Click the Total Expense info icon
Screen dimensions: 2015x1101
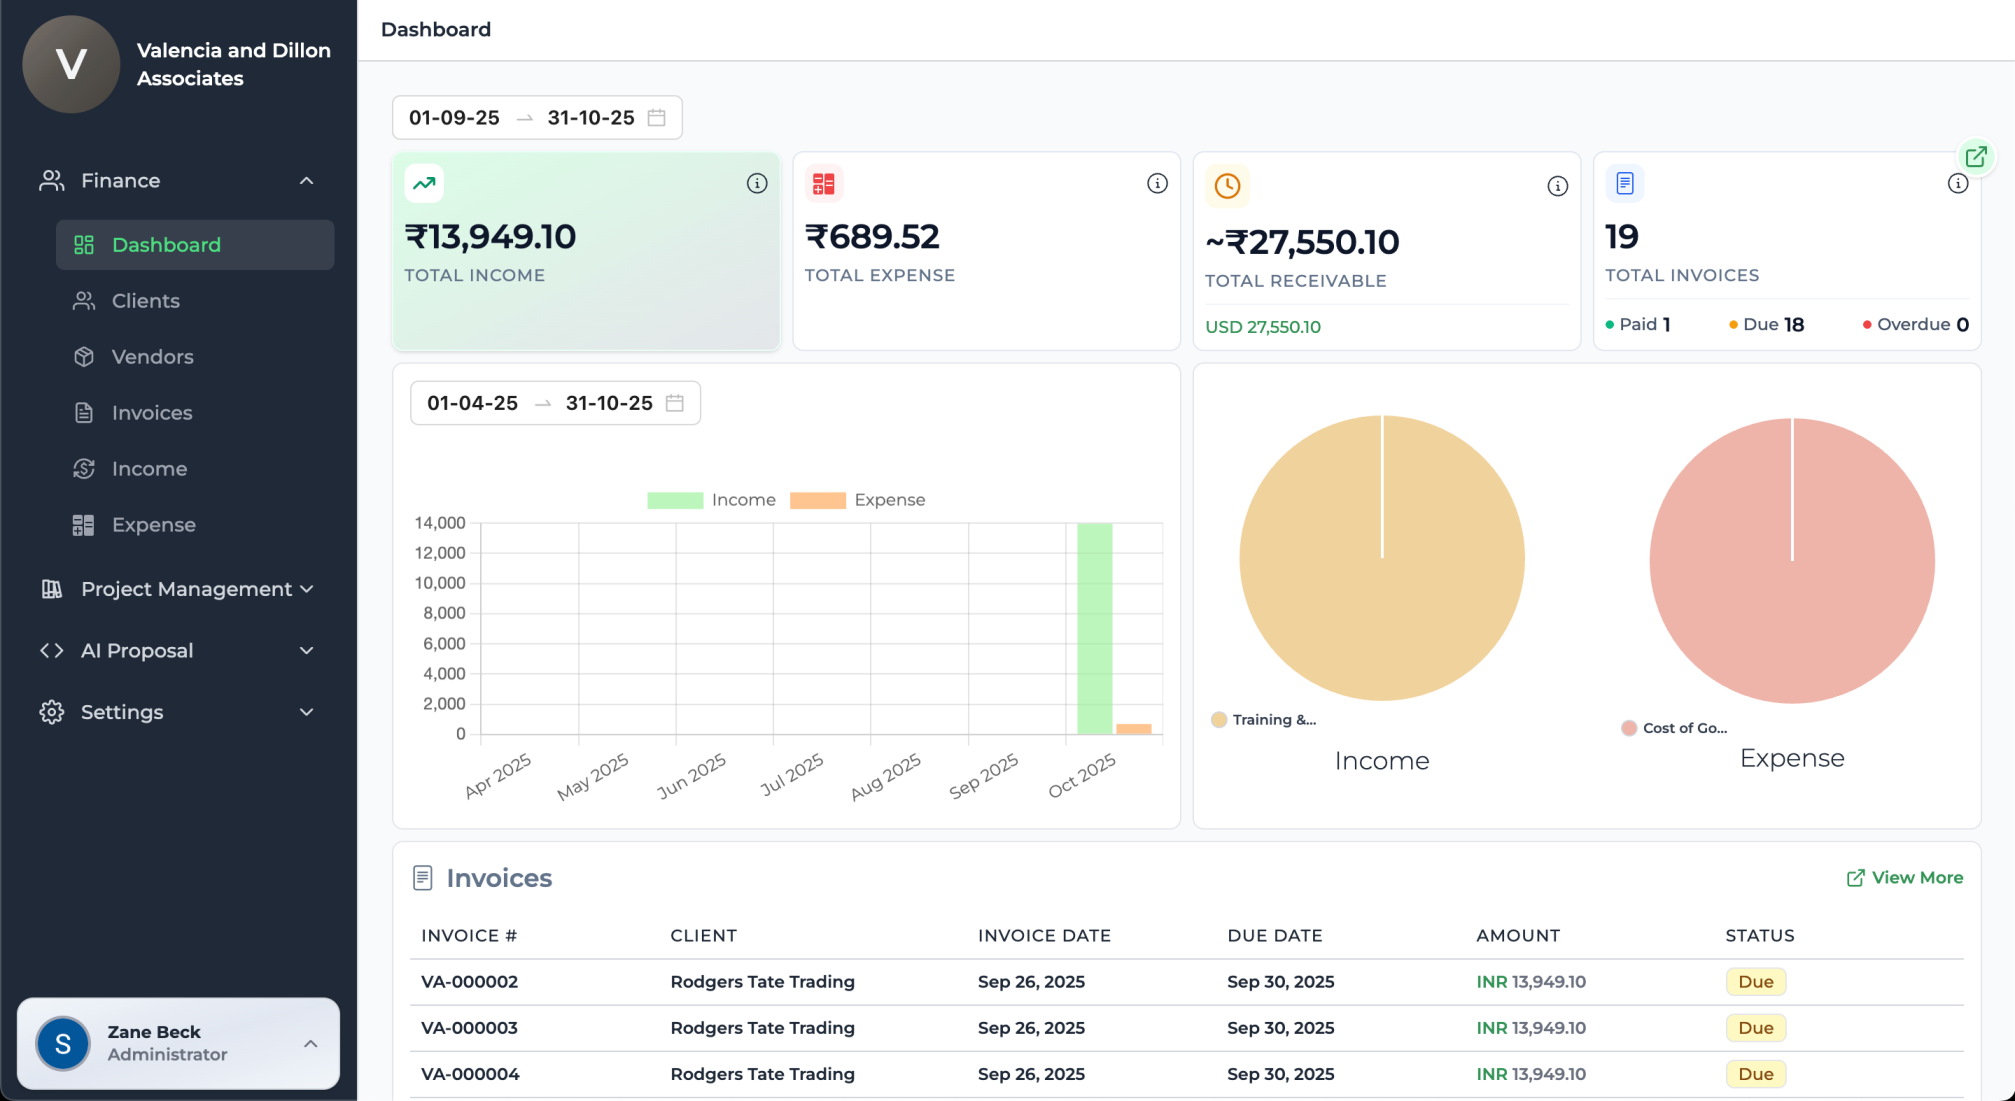[1157, 183]
